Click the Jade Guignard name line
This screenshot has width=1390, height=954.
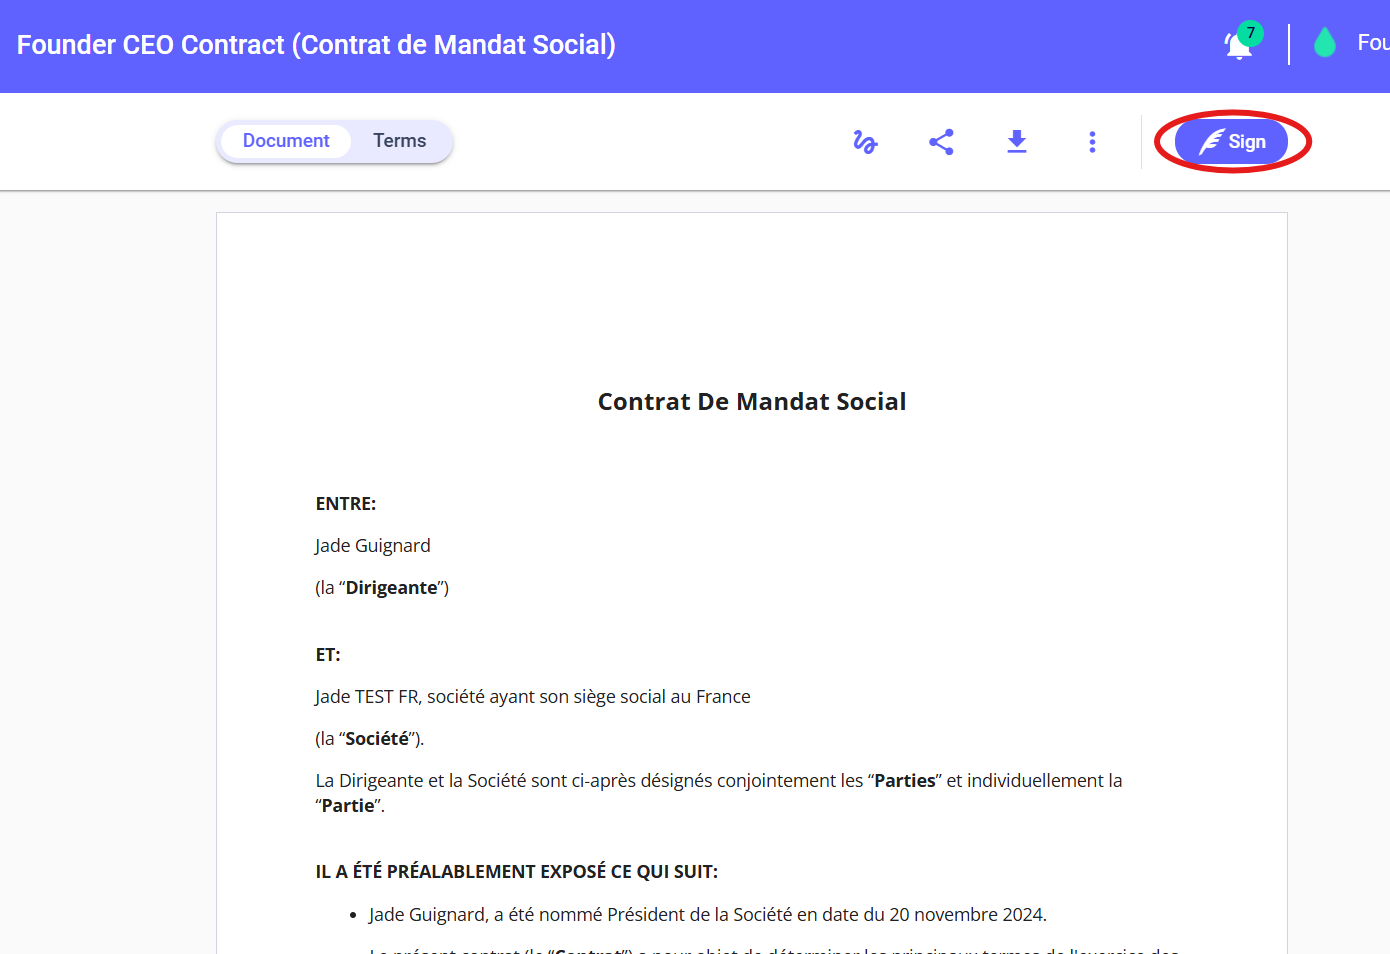(373, 546)
